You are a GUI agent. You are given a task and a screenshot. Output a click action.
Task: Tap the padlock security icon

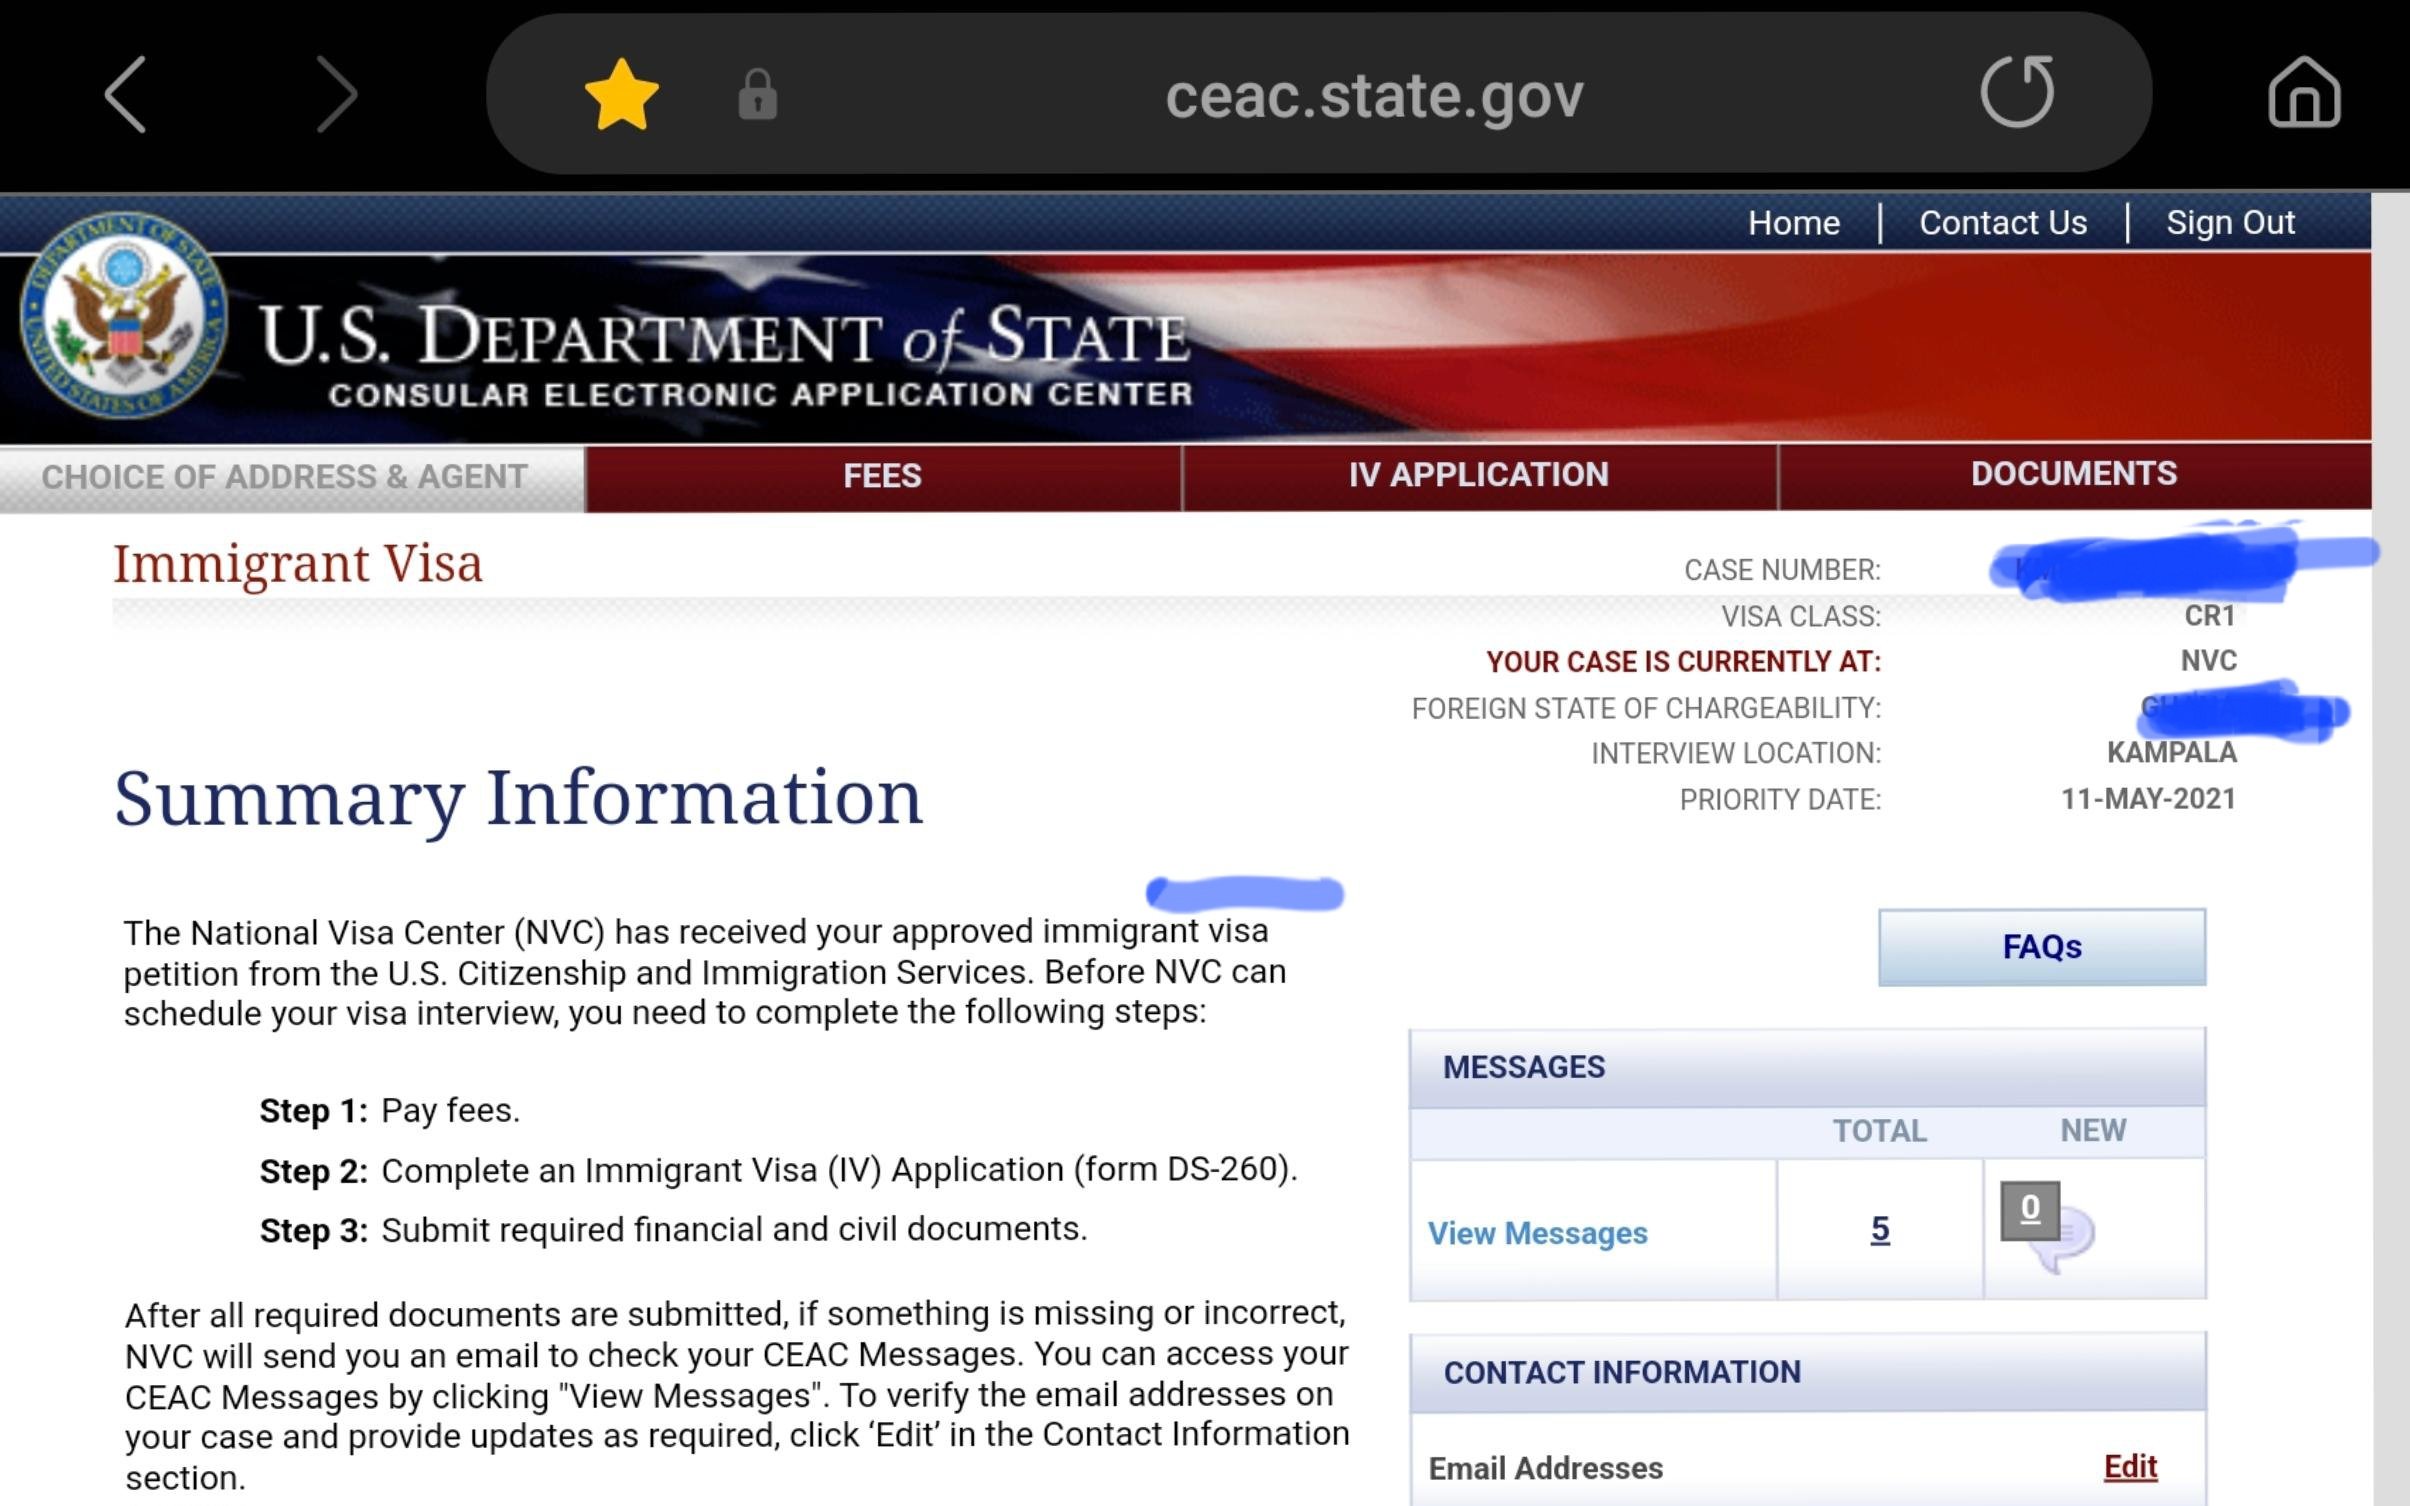757,95
